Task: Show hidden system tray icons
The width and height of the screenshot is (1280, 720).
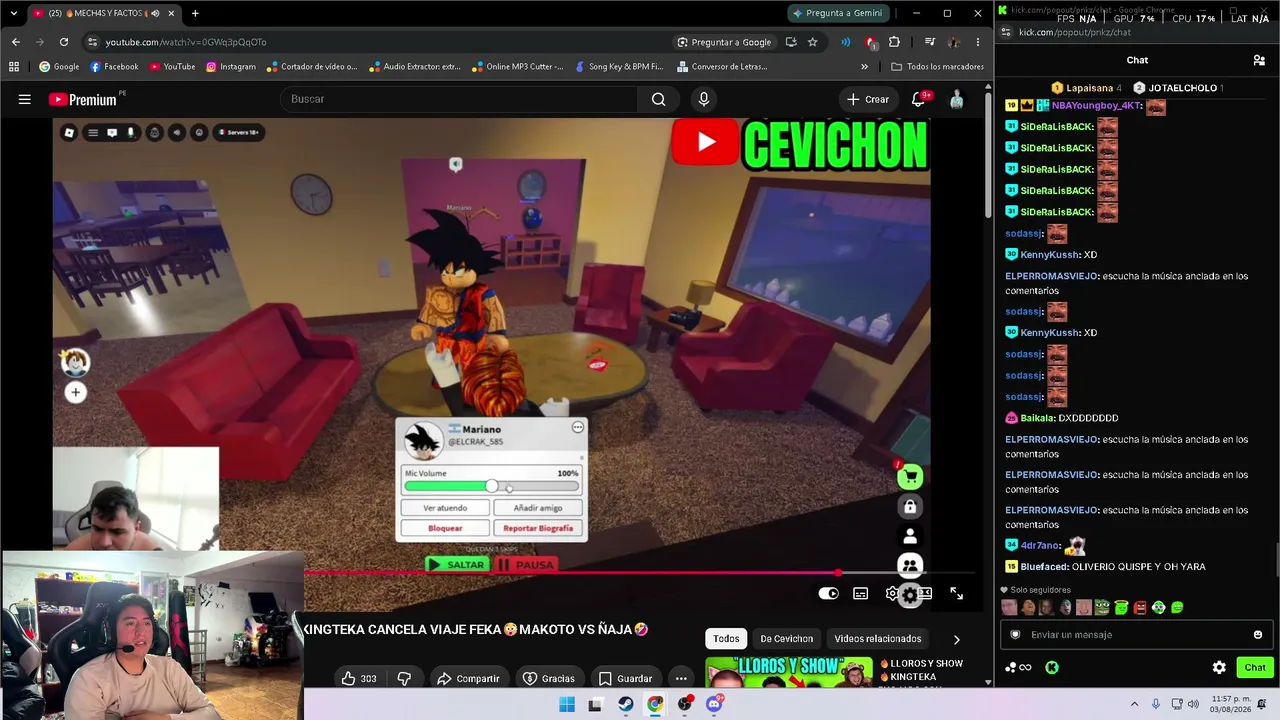Action: click(x=1134, y=704)
